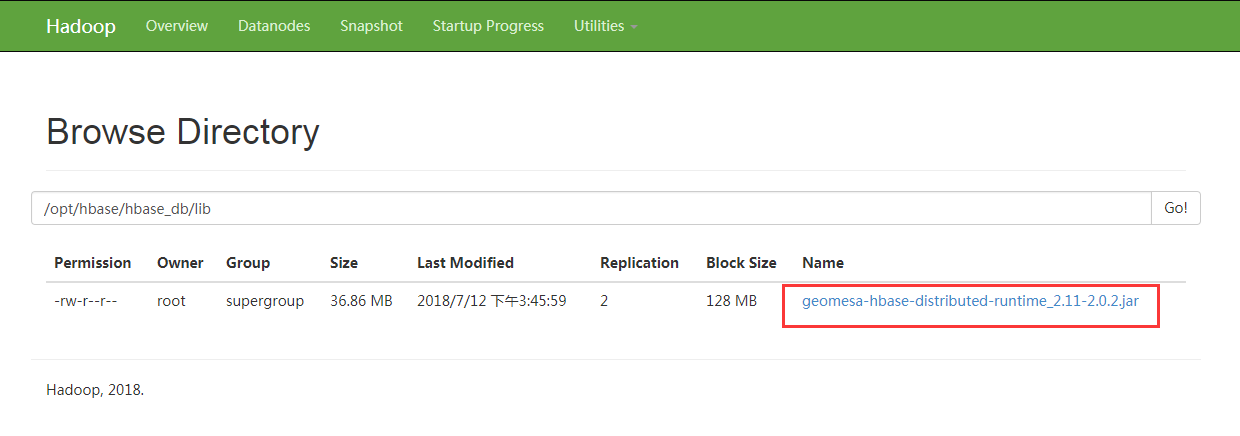Click the Owner column header
This screenshot has width=1240, height=436.
point(180,263)
